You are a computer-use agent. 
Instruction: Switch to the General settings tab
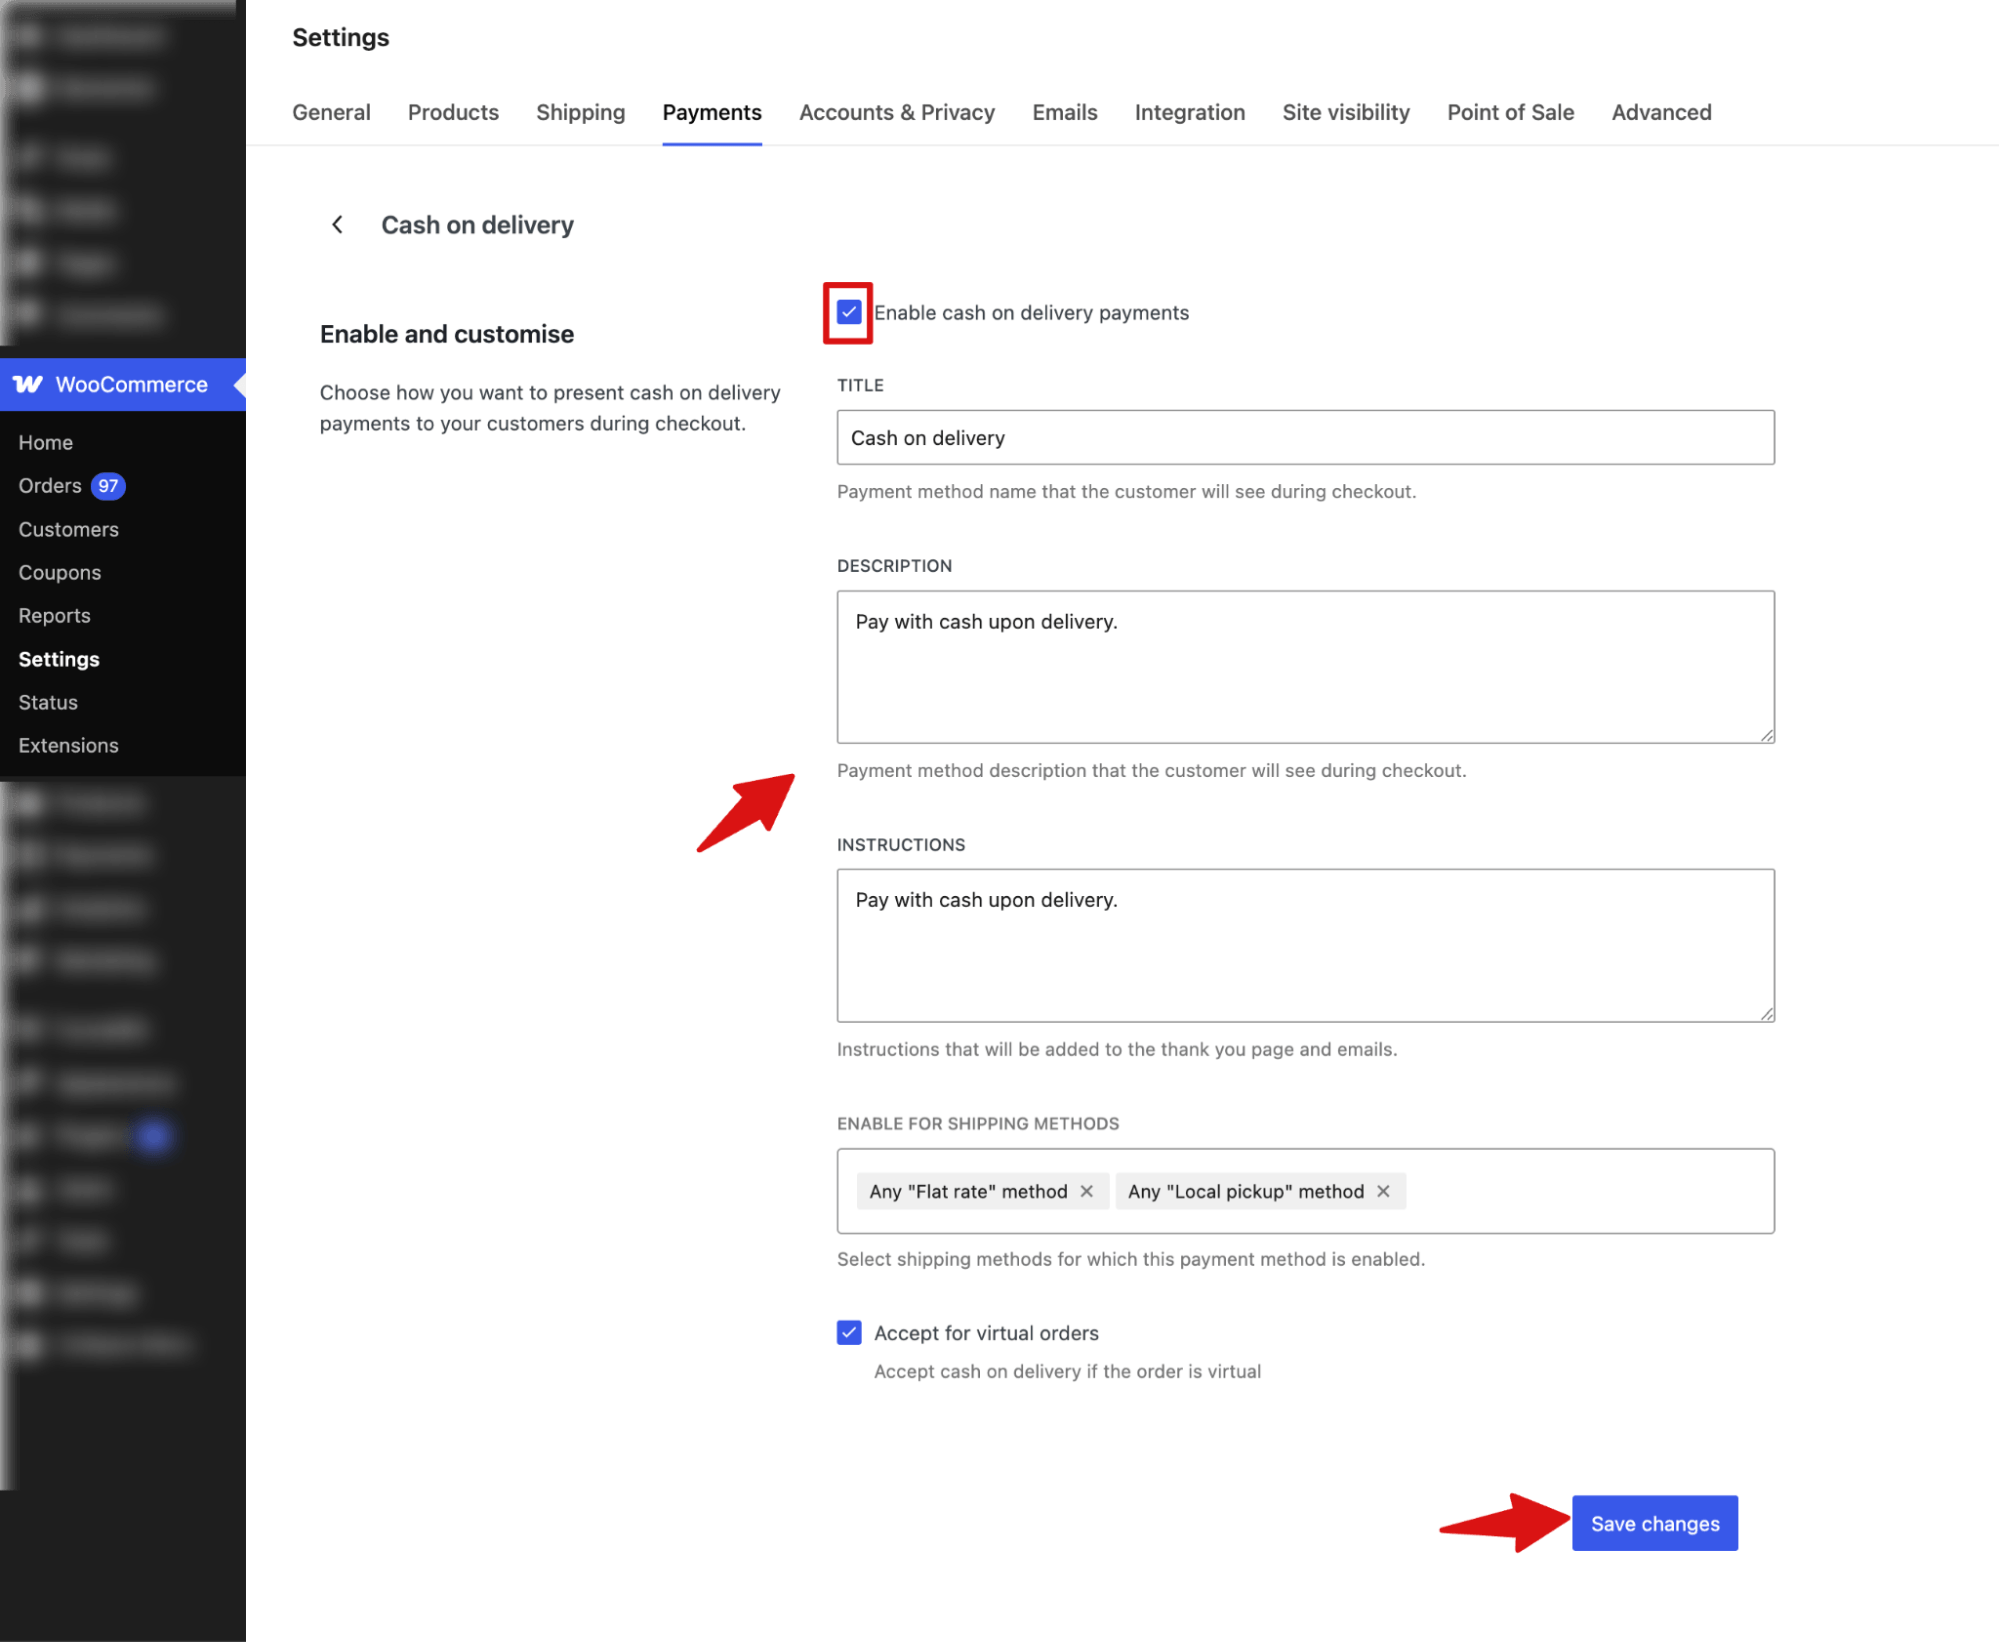[331, 112]
